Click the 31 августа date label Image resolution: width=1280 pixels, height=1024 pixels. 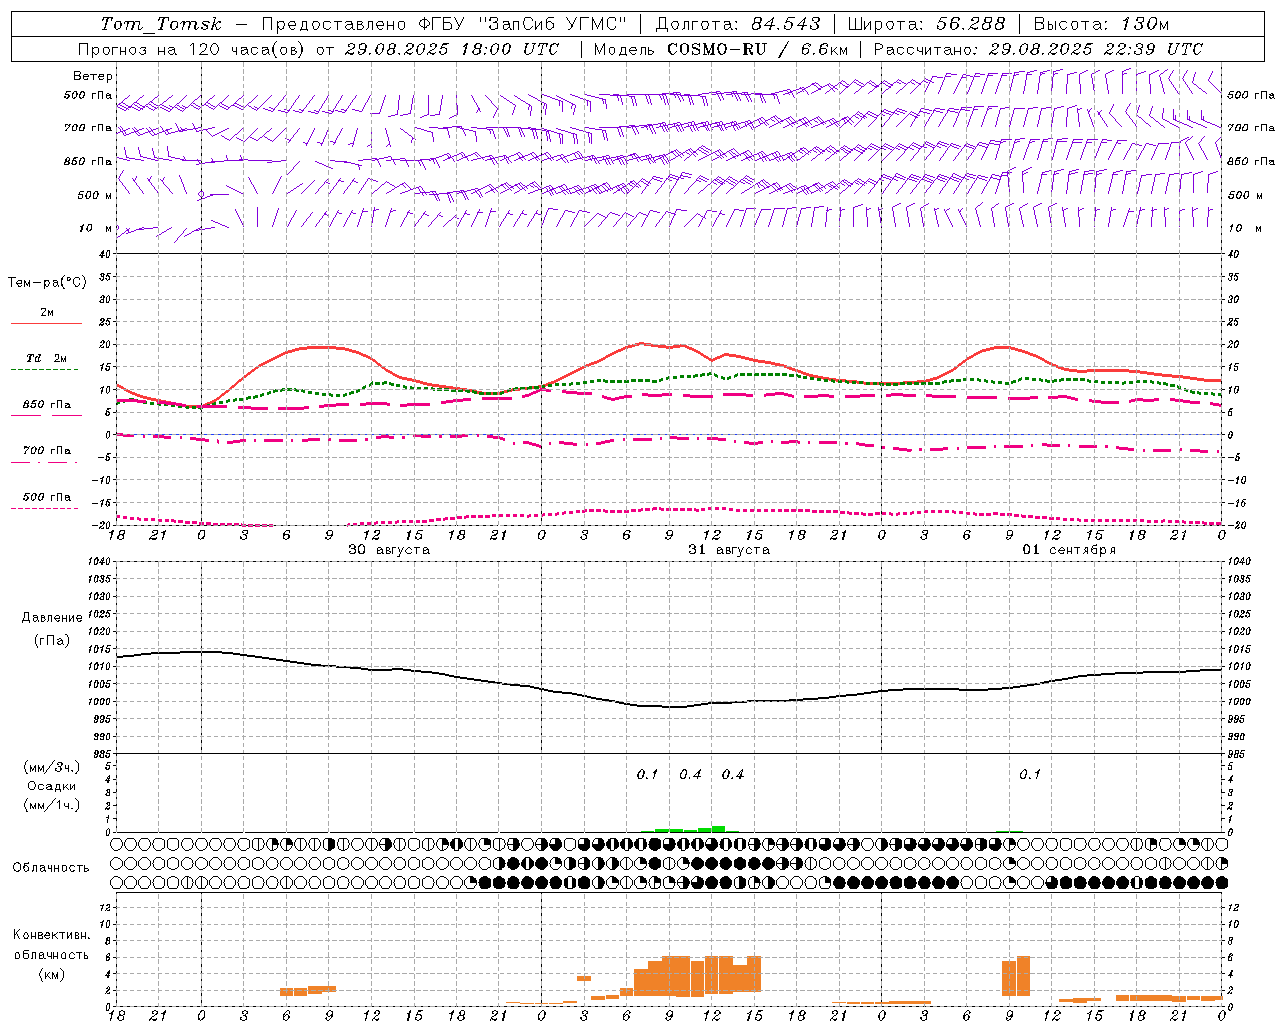[x=729, y=550]
